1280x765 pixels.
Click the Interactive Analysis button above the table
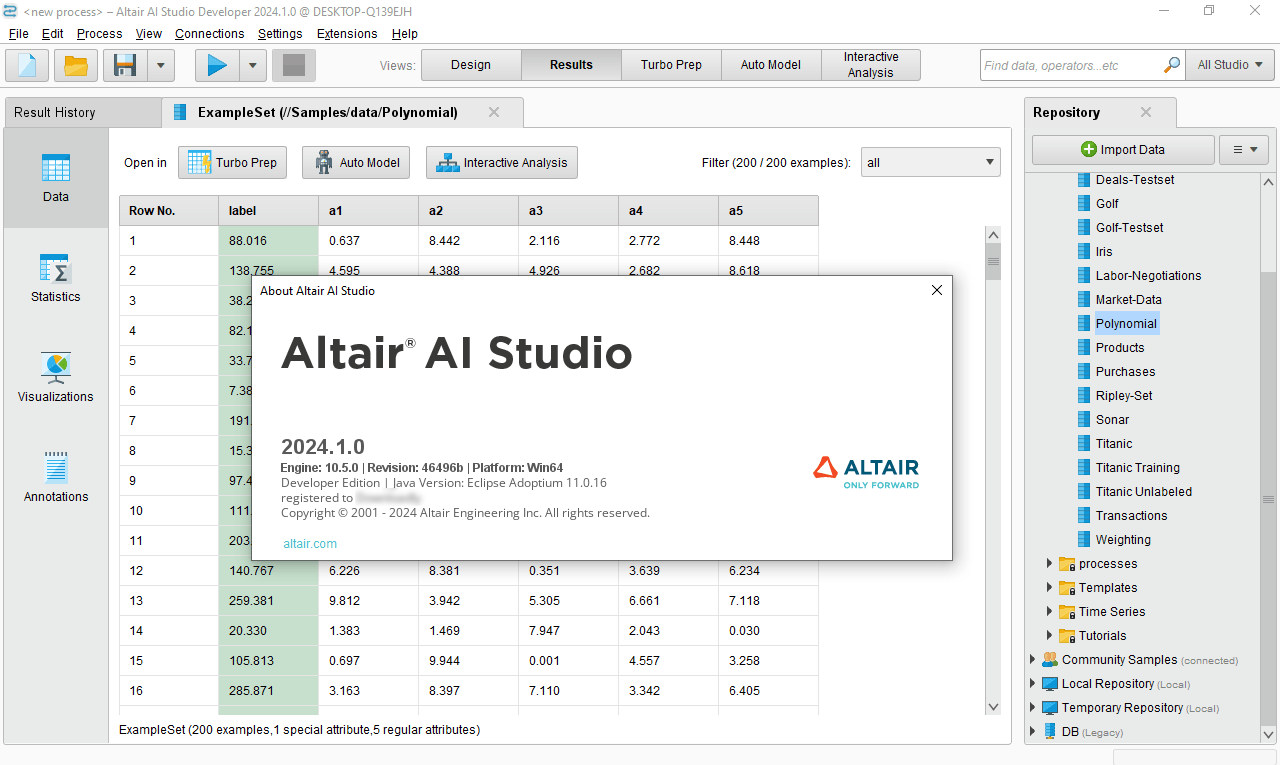502,162
